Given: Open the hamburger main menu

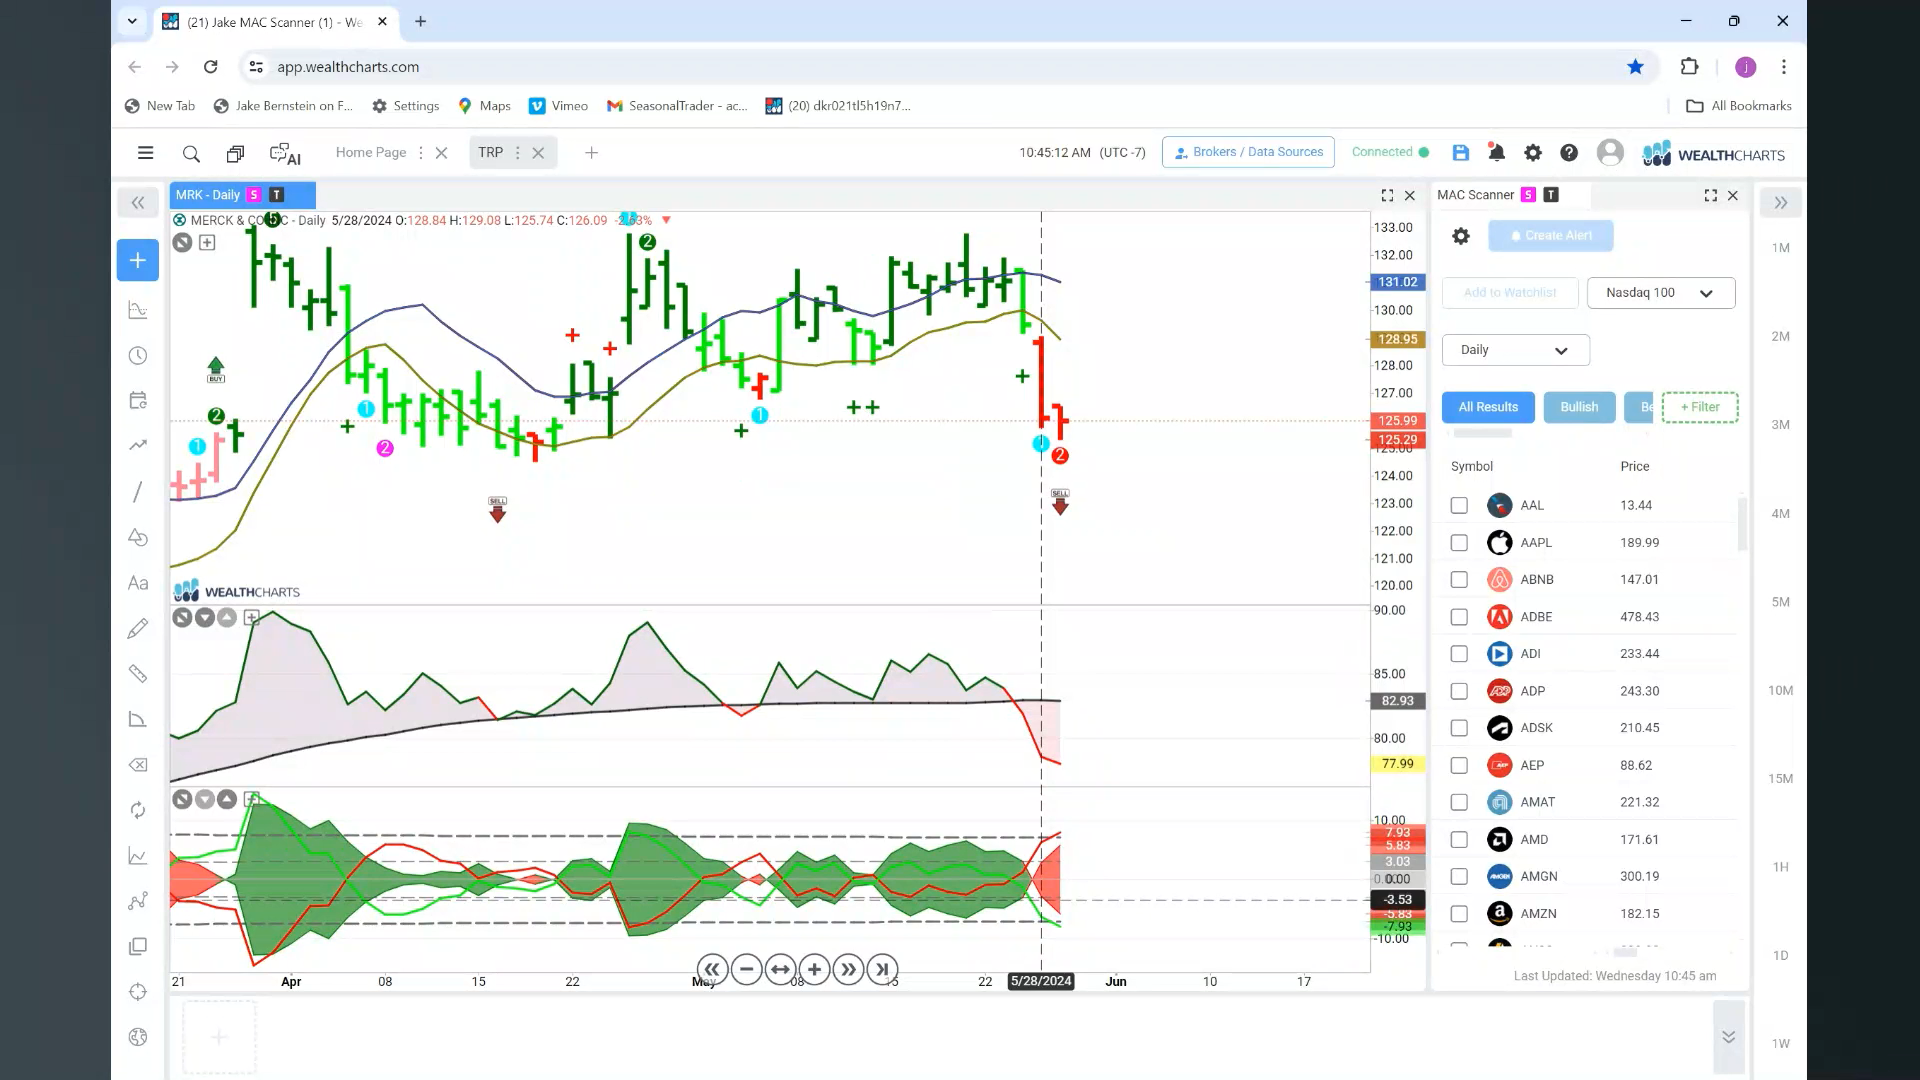Looking at the screenshot, I should [146, 153].
